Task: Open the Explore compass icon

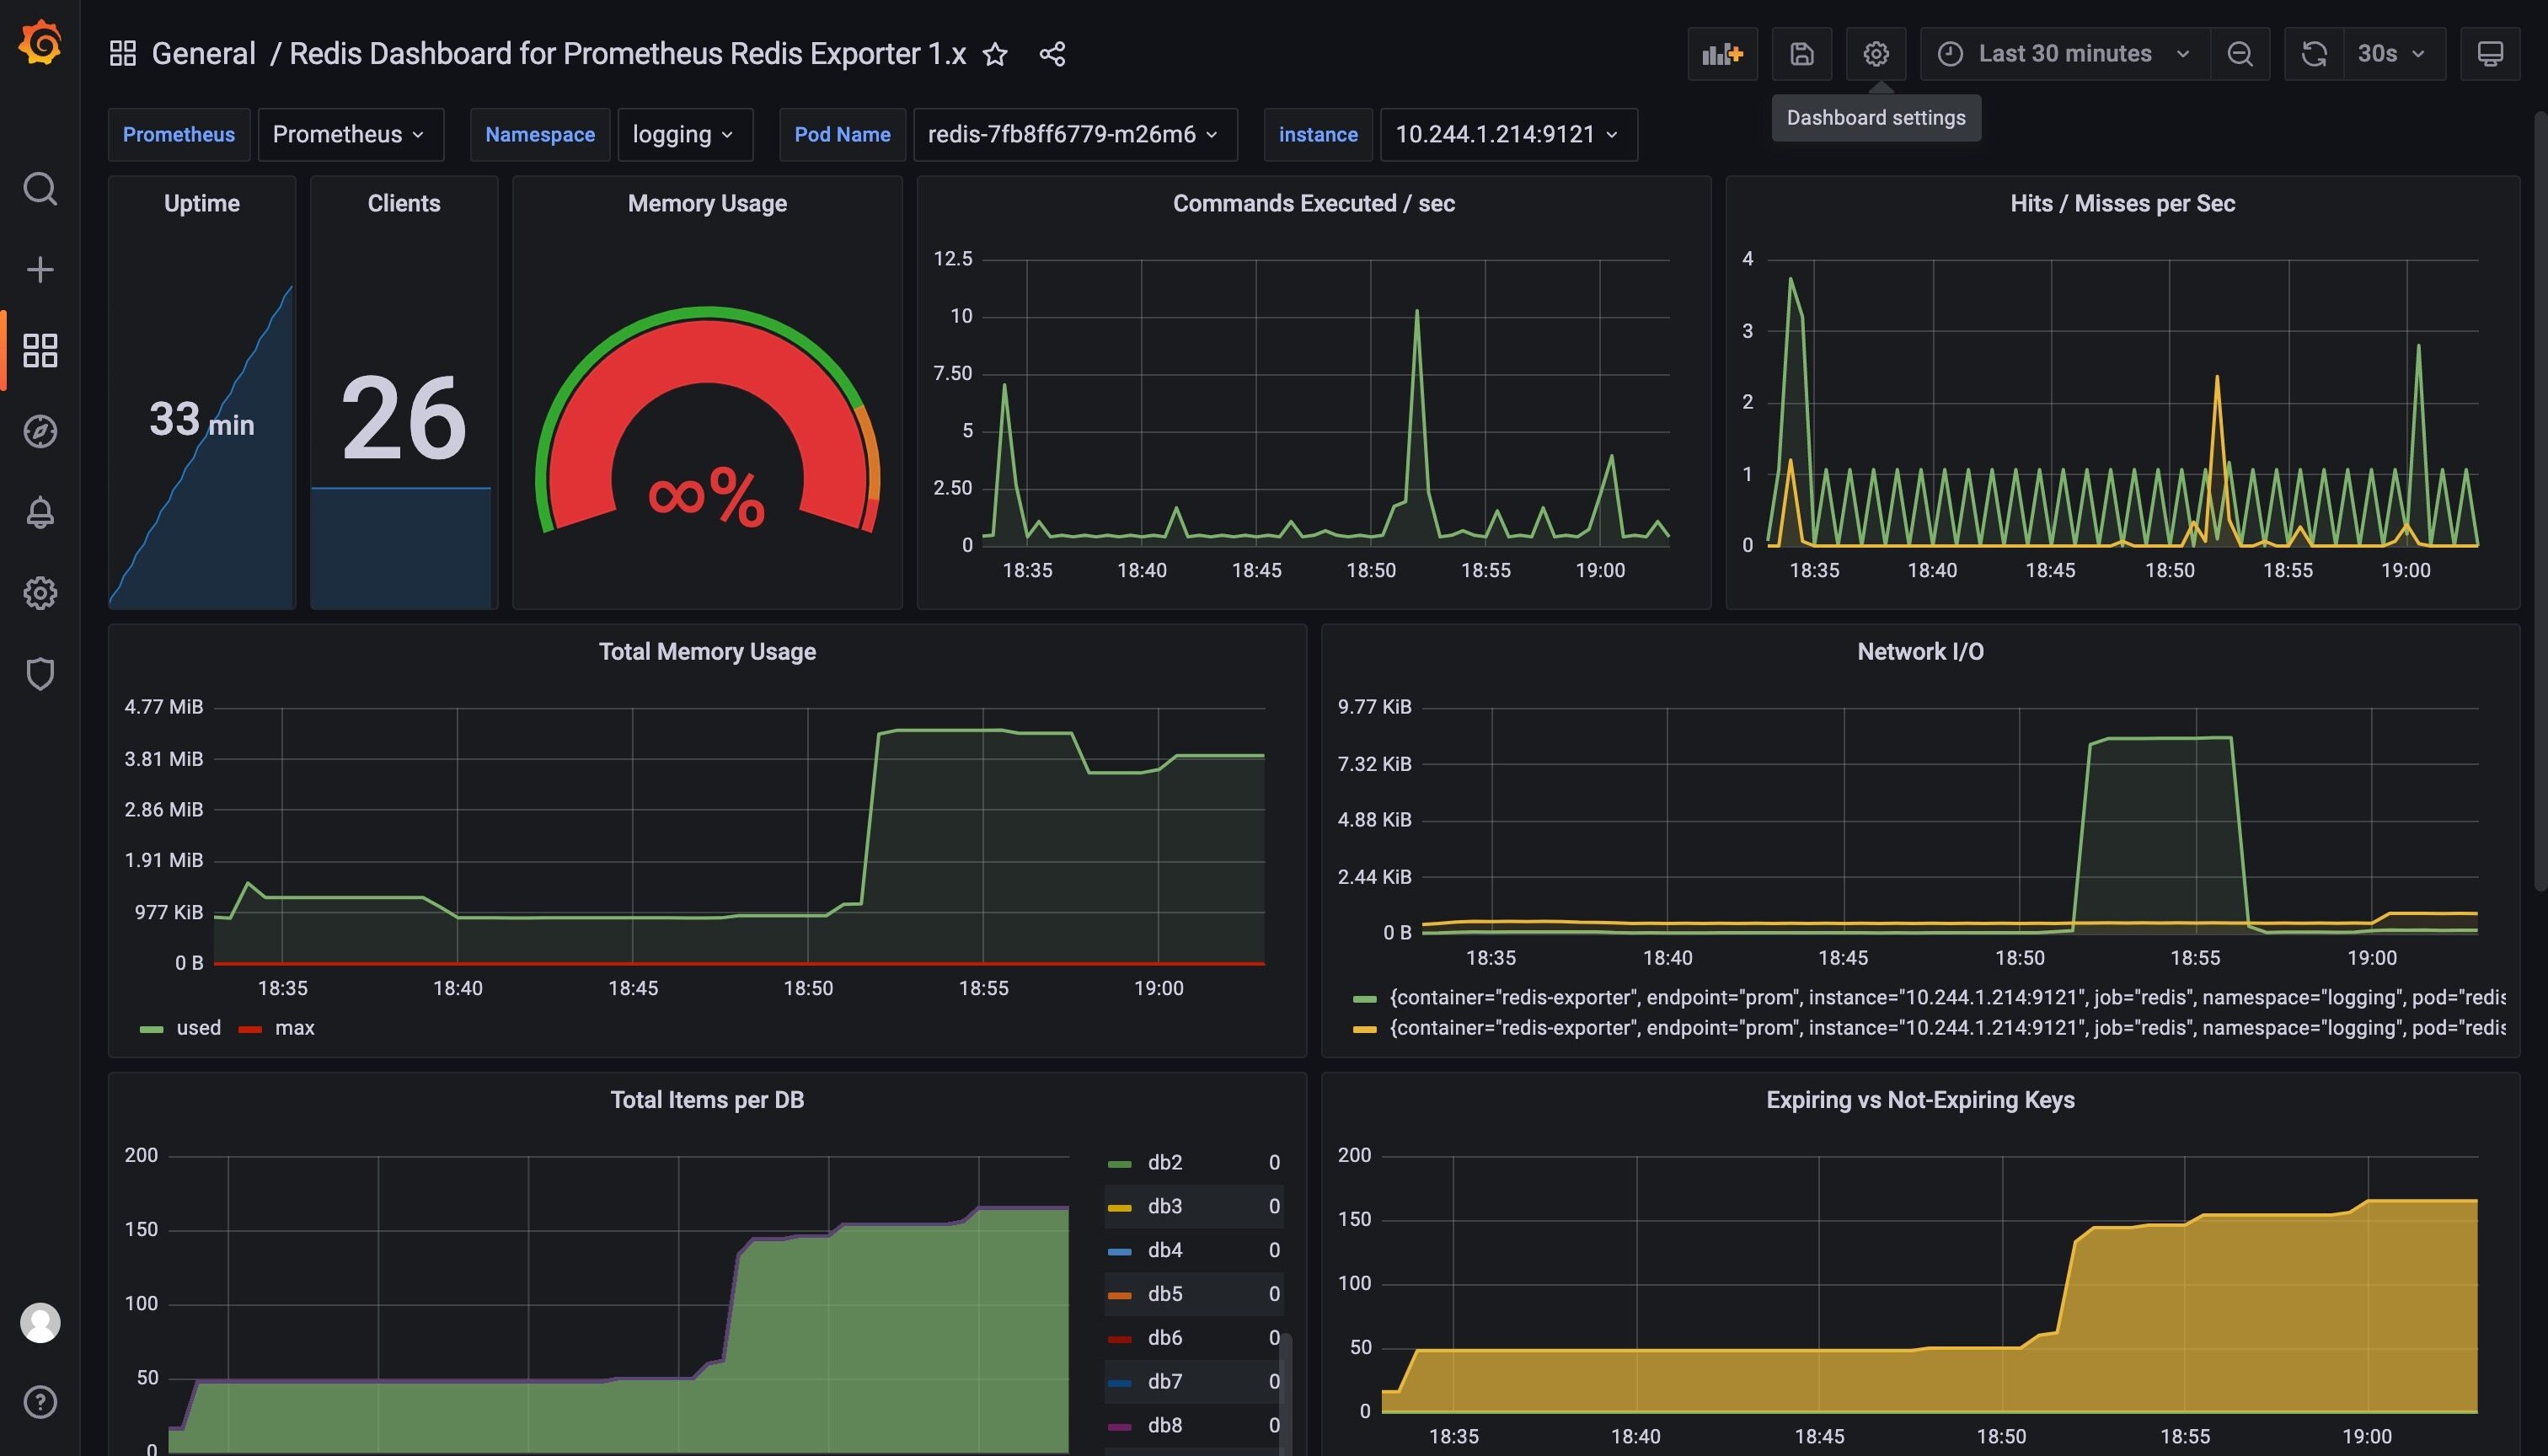Action: click(40, 431)
